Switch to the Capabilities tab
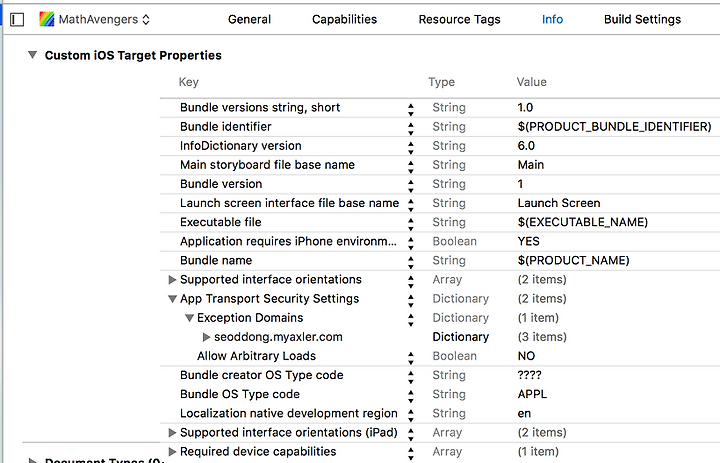The width and height of the screenshot is (720, 463). [344, 19]
